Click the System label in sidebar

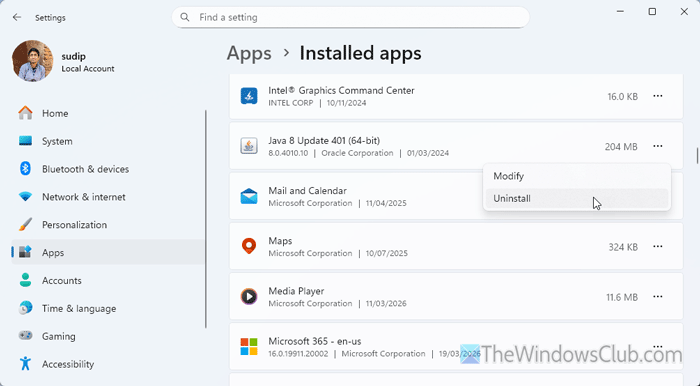pos(57,141)
